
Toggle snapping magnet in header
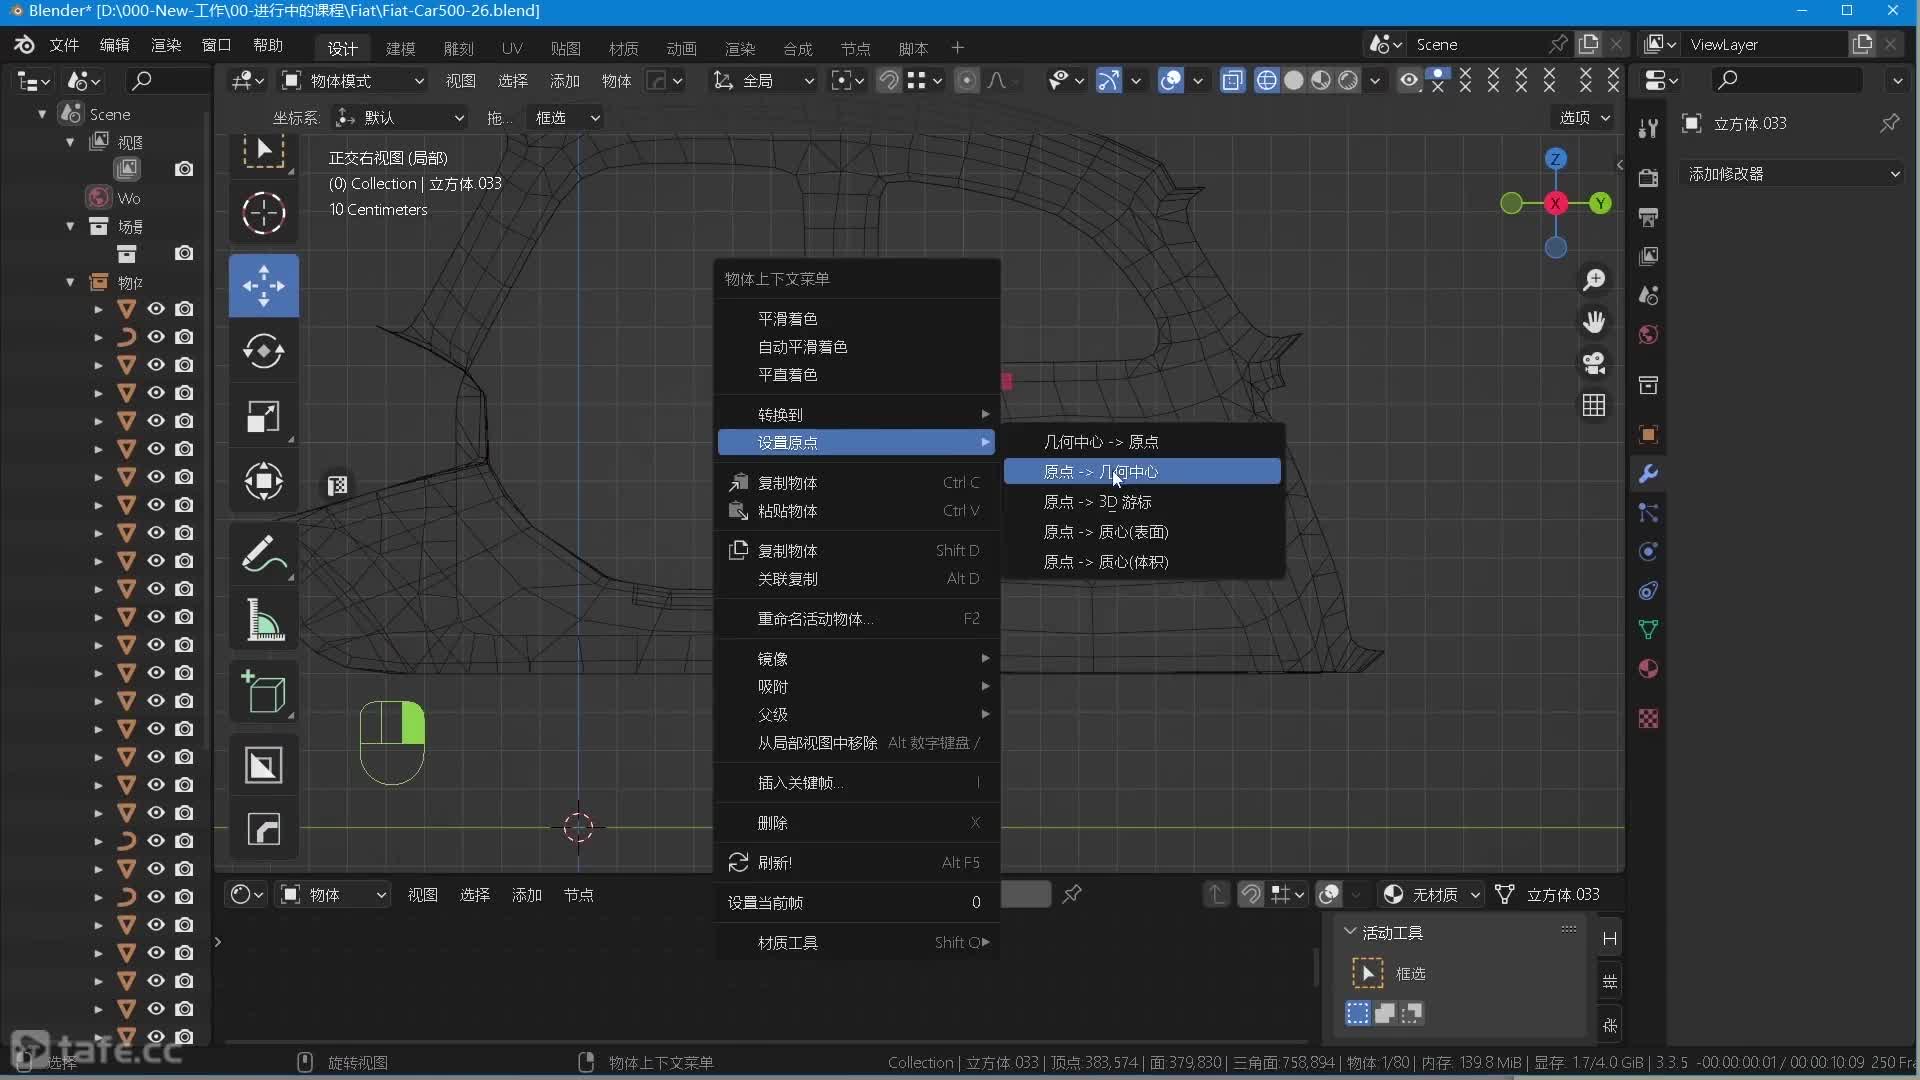(888, 80)
